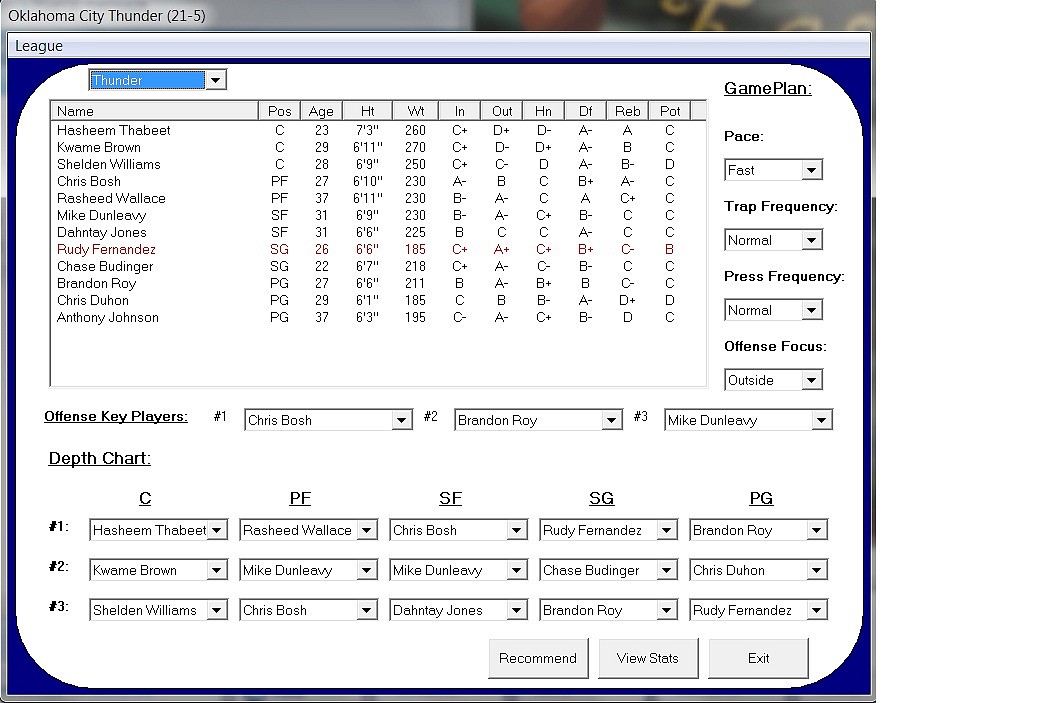Image resolution: width=1060 pixels, height=703 pixels.
Task: Sort roster by Ht column header
Action: pyautogui.click(x=367, y=111)
